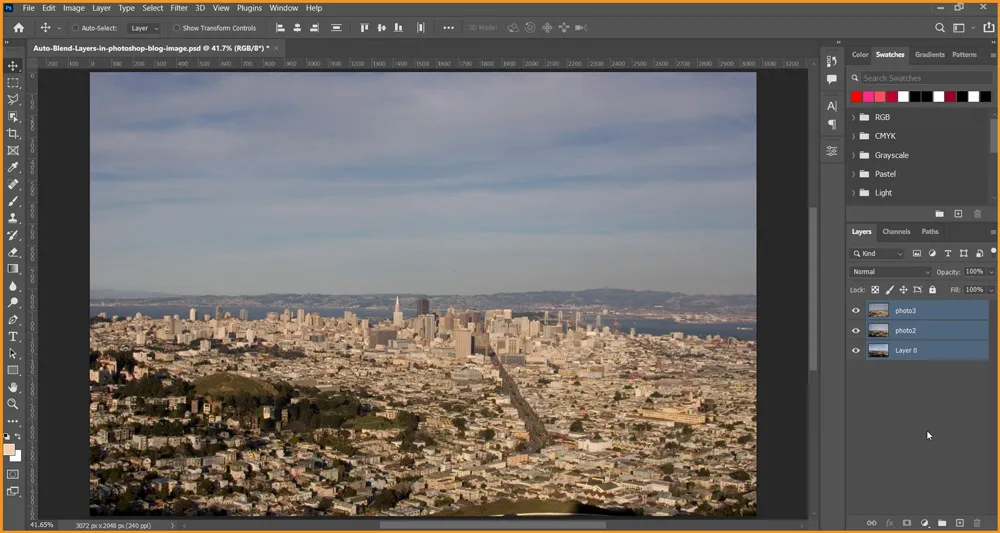Image resolution: width=1000 pixels, height=533 pixels.
Task: Select the Object Selection tool
Action: tap(13, 117)
